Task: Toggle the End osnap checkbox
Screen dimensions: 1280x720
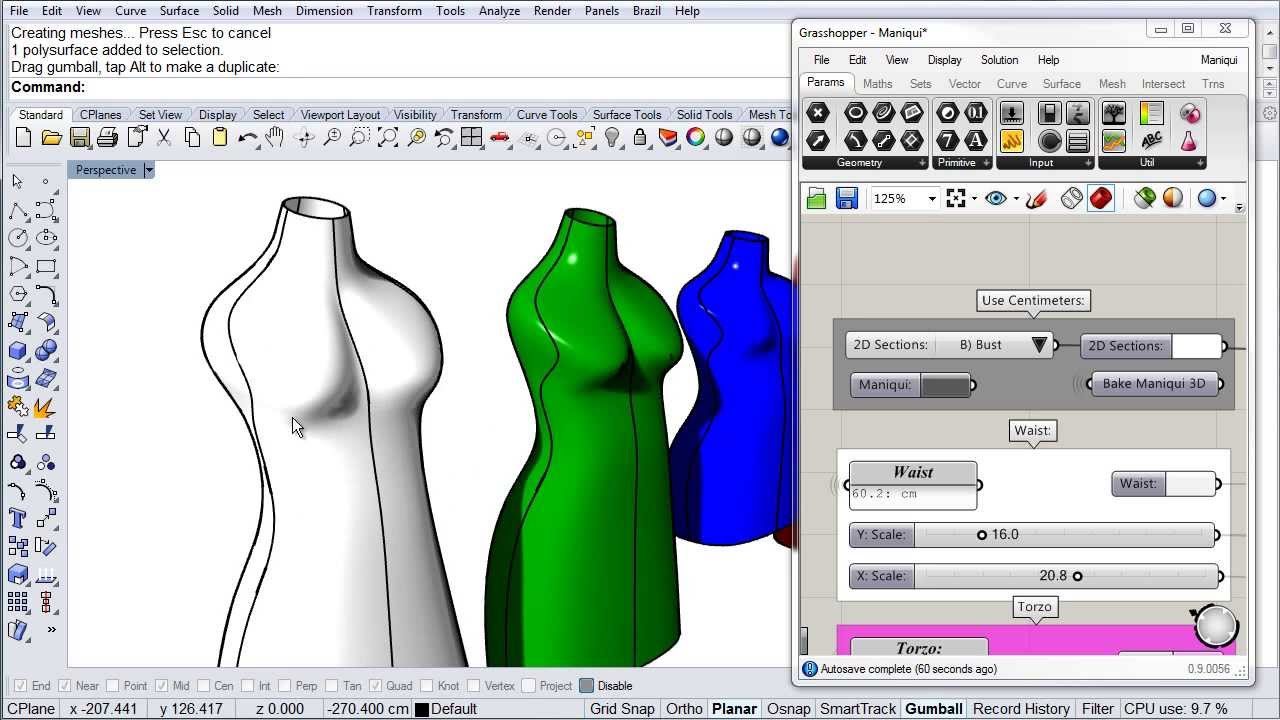Action: tap(20, 686)
